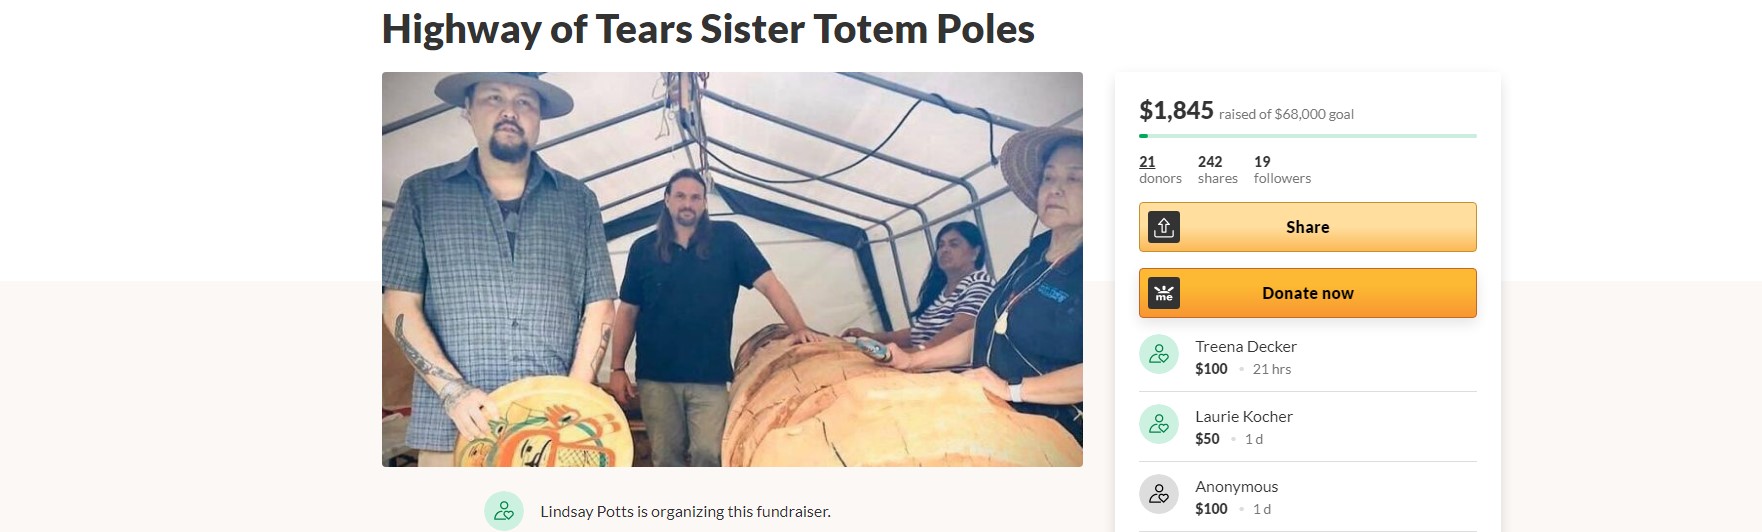Click the Anonymous donor avatar icon
This screenshot has height=532, width=1762.
click(1159, 494)
